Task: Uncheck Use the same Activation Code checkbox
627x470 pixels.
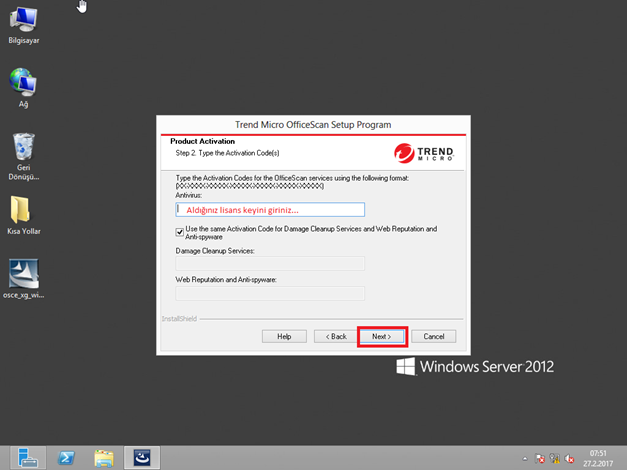Action: click(x=180, y=232)
